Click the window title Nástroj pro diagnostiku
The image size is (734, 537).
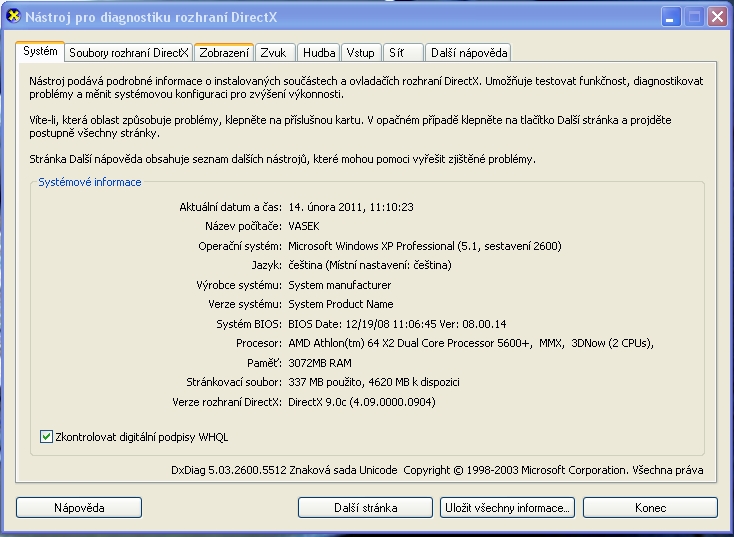click(x=151, y=17)
